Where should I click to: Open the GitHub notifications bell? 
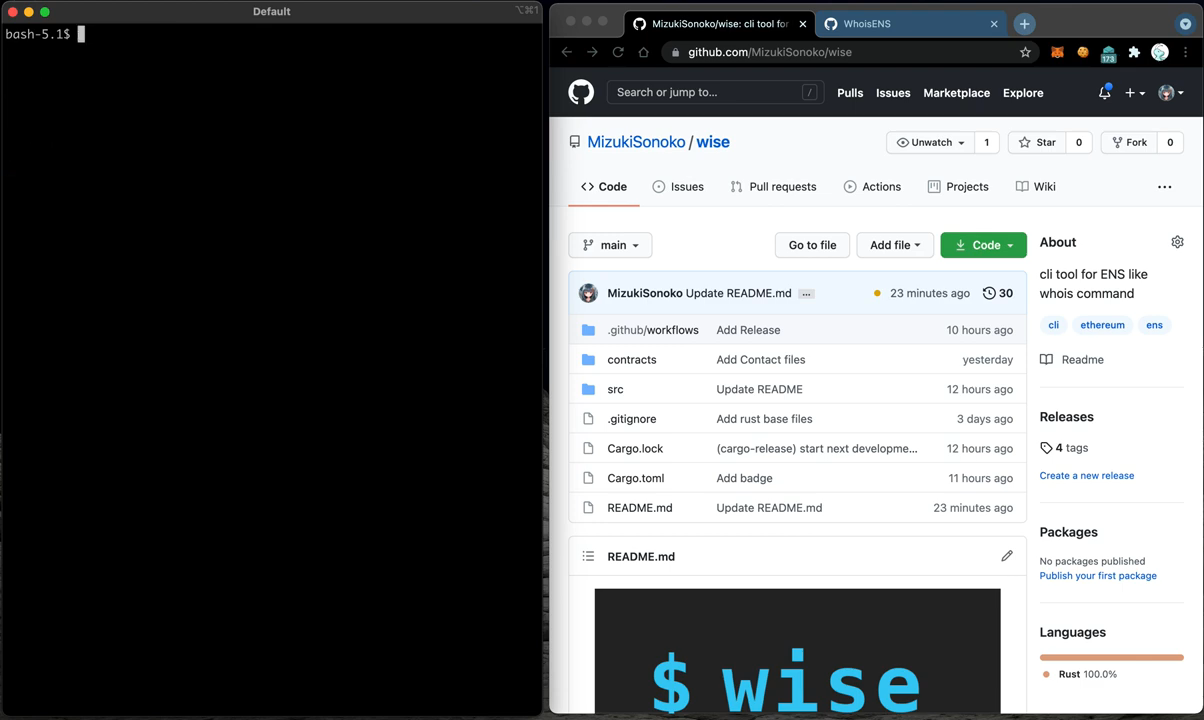click(x=1105, y=92)
